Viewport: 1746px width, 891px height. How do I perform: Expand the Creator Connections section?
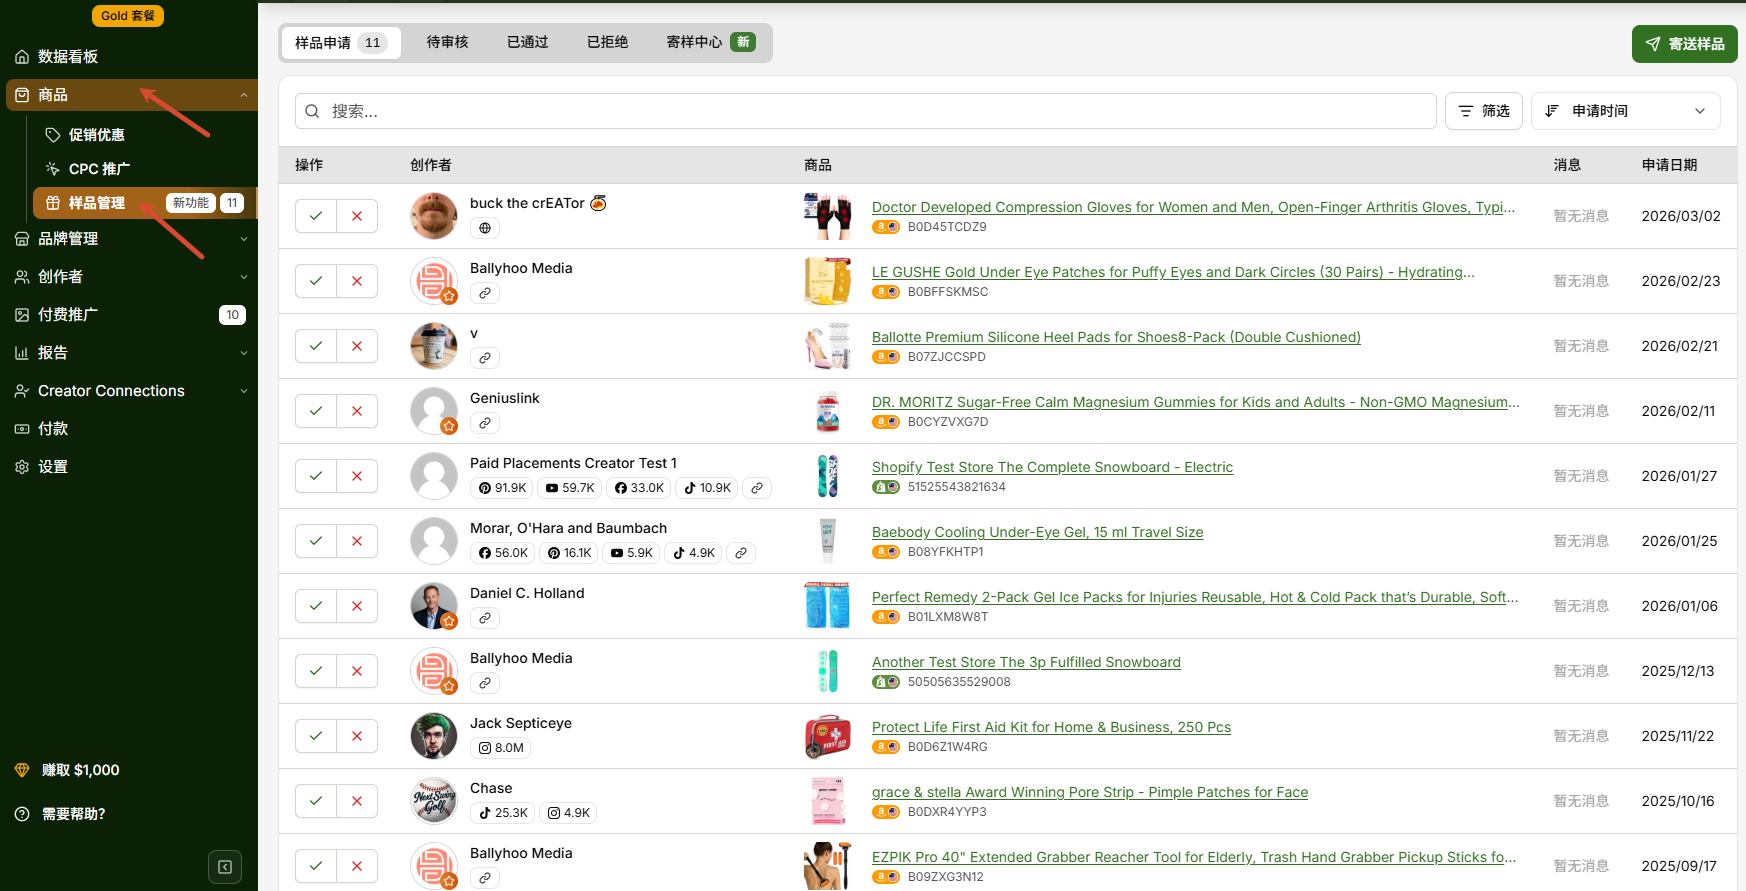(244, 391)
